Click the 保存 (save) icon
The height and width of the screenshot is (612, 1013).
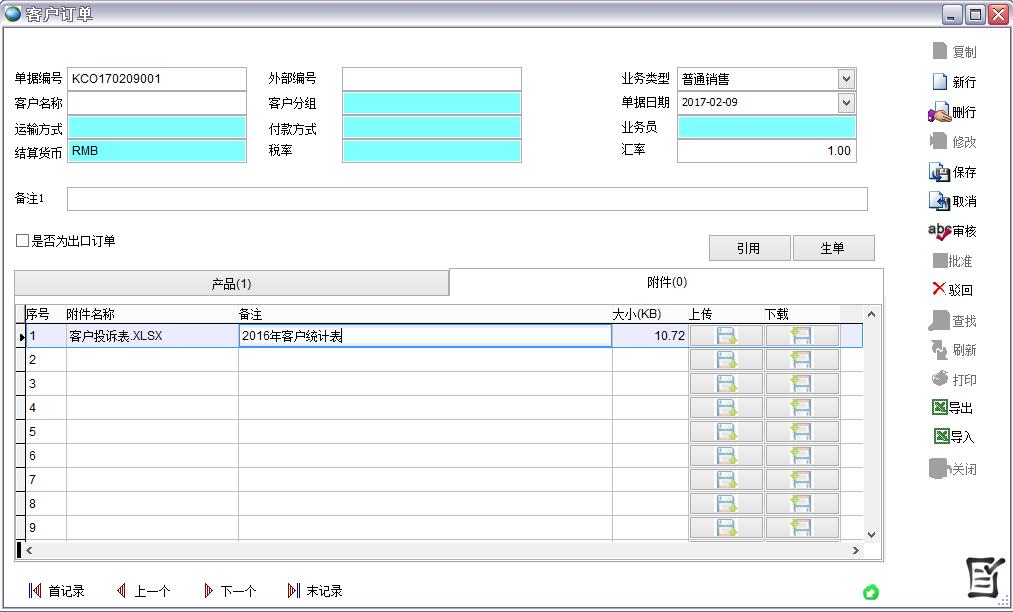click(939, 172)
